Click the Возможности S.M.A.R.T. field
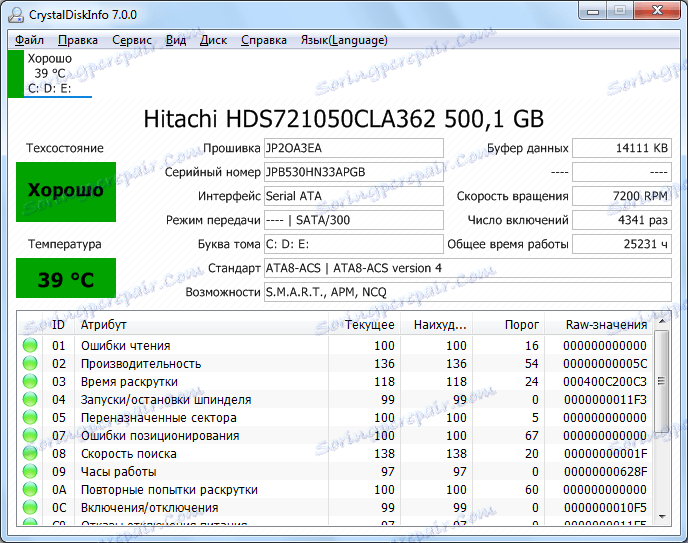 (x=467, y=292)
